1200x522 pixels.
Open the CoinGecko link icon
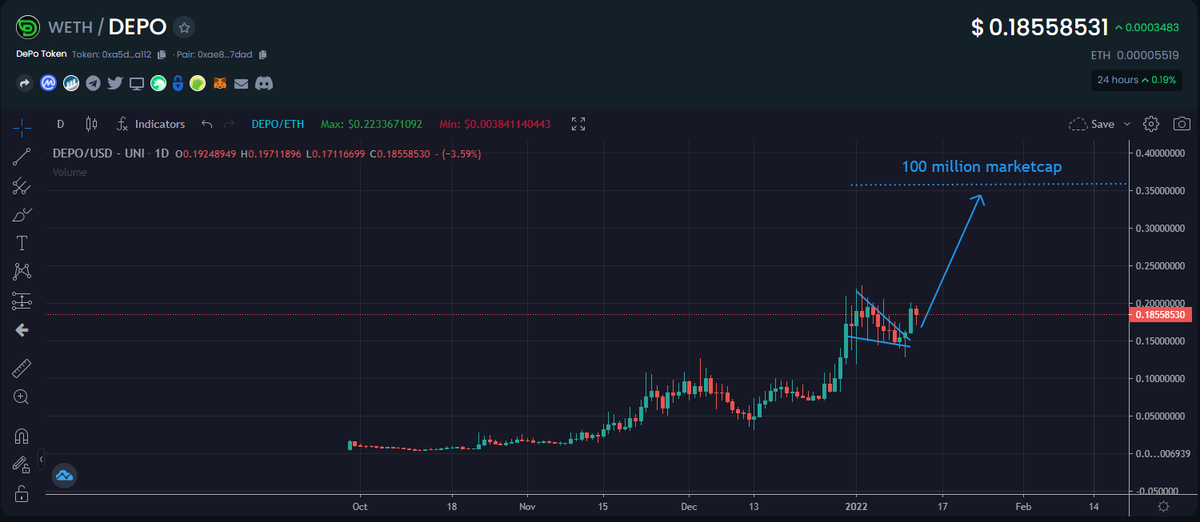pos(158,84)
